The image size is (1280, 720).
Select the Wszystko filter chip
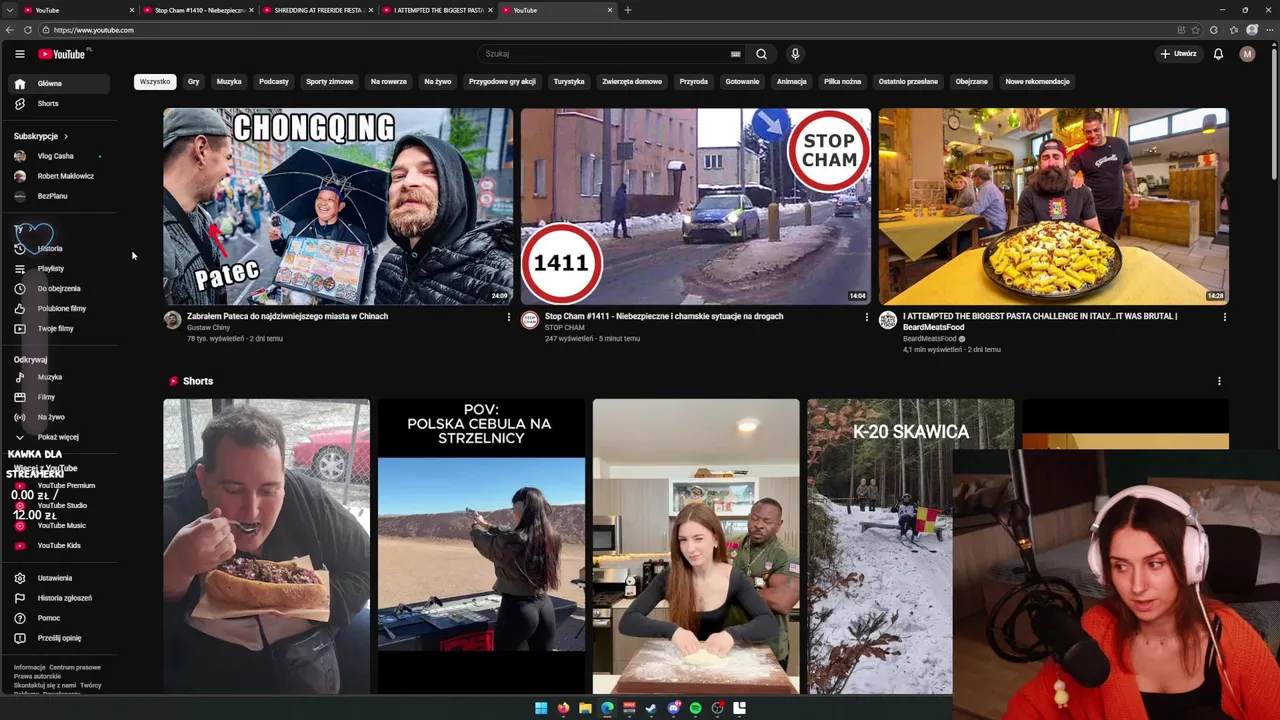155,82
